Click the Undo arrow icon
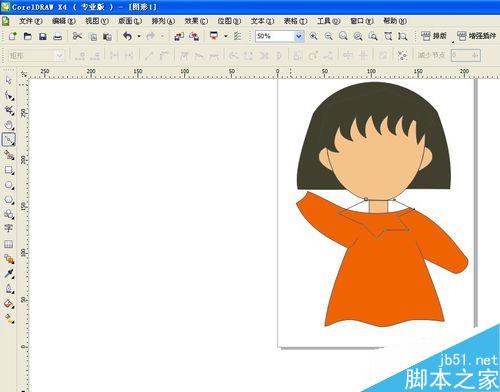 127,36
